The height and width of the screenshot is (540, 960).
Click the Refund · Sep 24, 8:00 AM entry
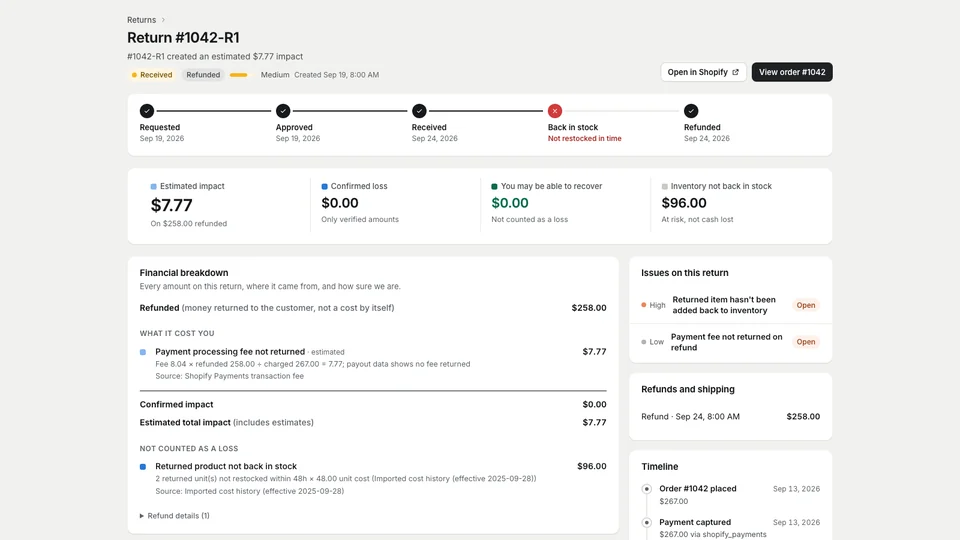pyautogui.click(x=730, y=416)
